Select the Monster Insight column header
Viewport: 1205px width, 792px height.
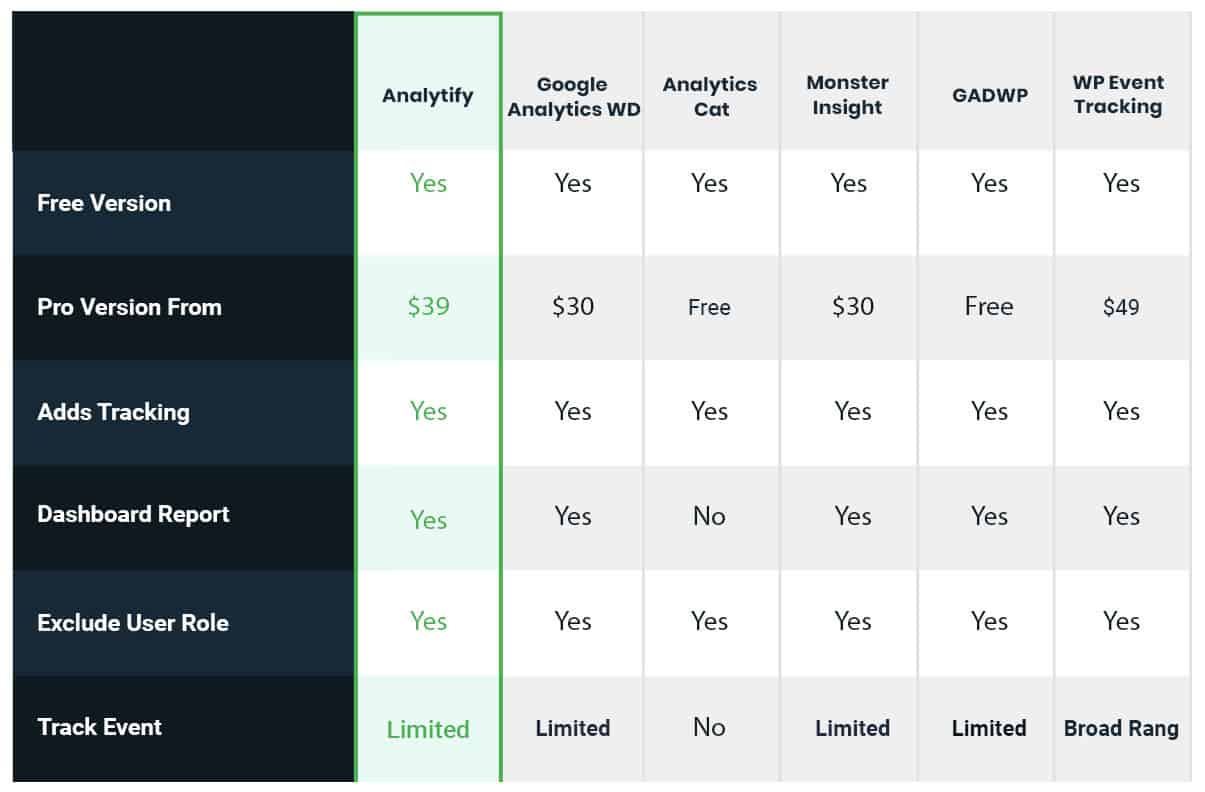point(847,95)
